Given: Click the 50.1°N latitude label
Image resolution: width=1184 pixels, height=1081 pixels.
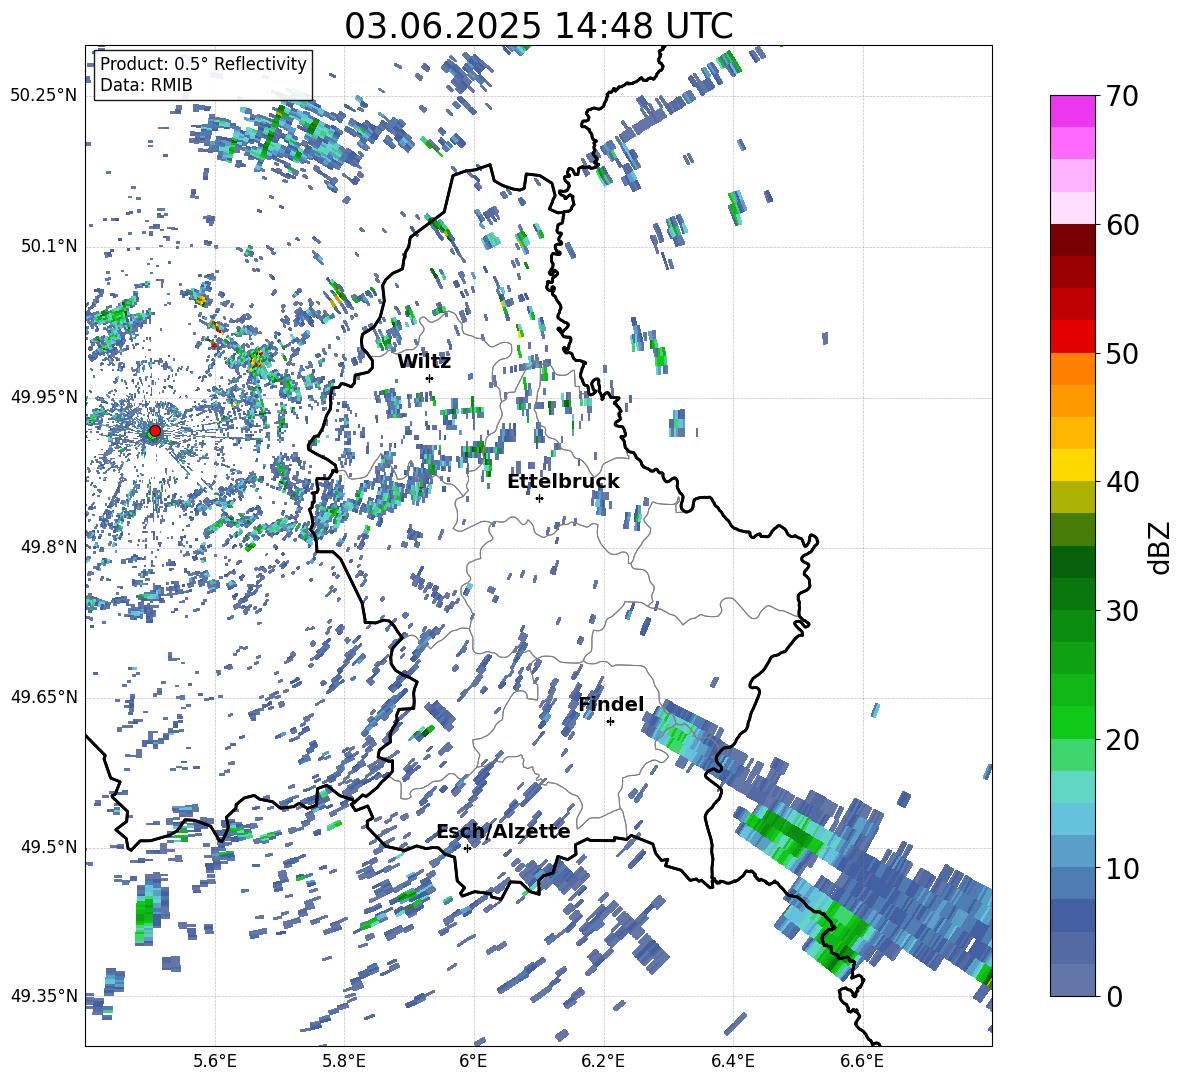Looking at the screenshot, I should point(49,246).
